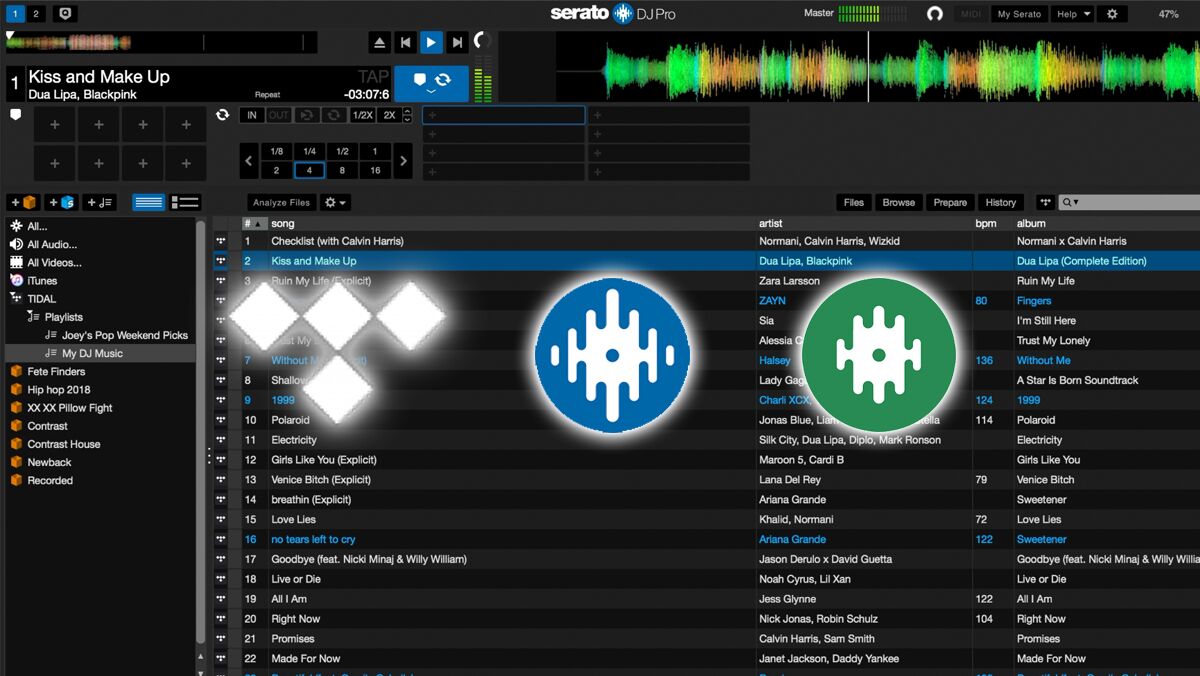Click the circular headphone icon near Master meter
Viewport: 1200px width, 676px height.
[x=935, y=14]
